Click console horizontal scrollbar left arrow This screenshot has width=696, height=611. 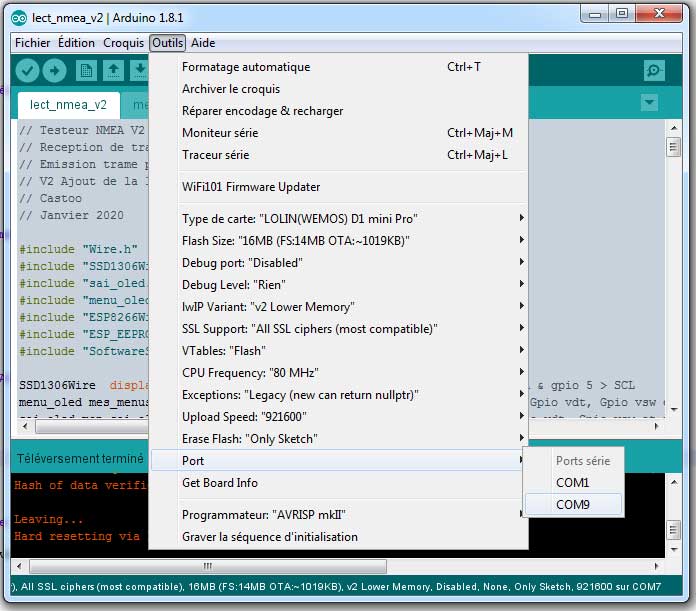click(x=19, y=566)
